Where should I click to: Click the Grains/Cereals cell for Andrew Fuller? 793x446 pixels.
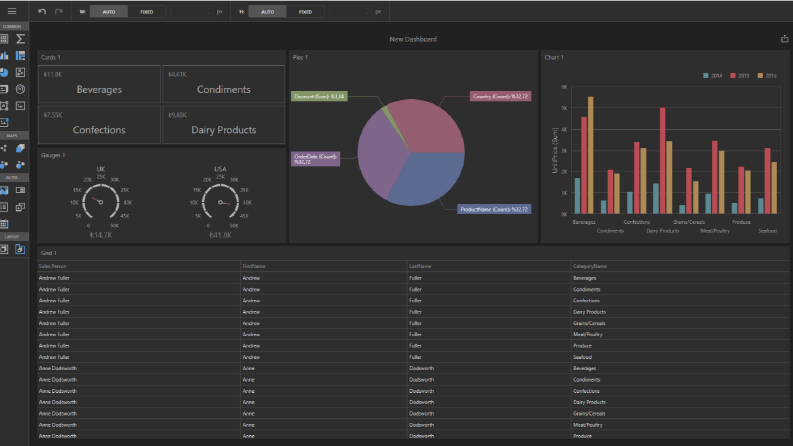[680, 323]
